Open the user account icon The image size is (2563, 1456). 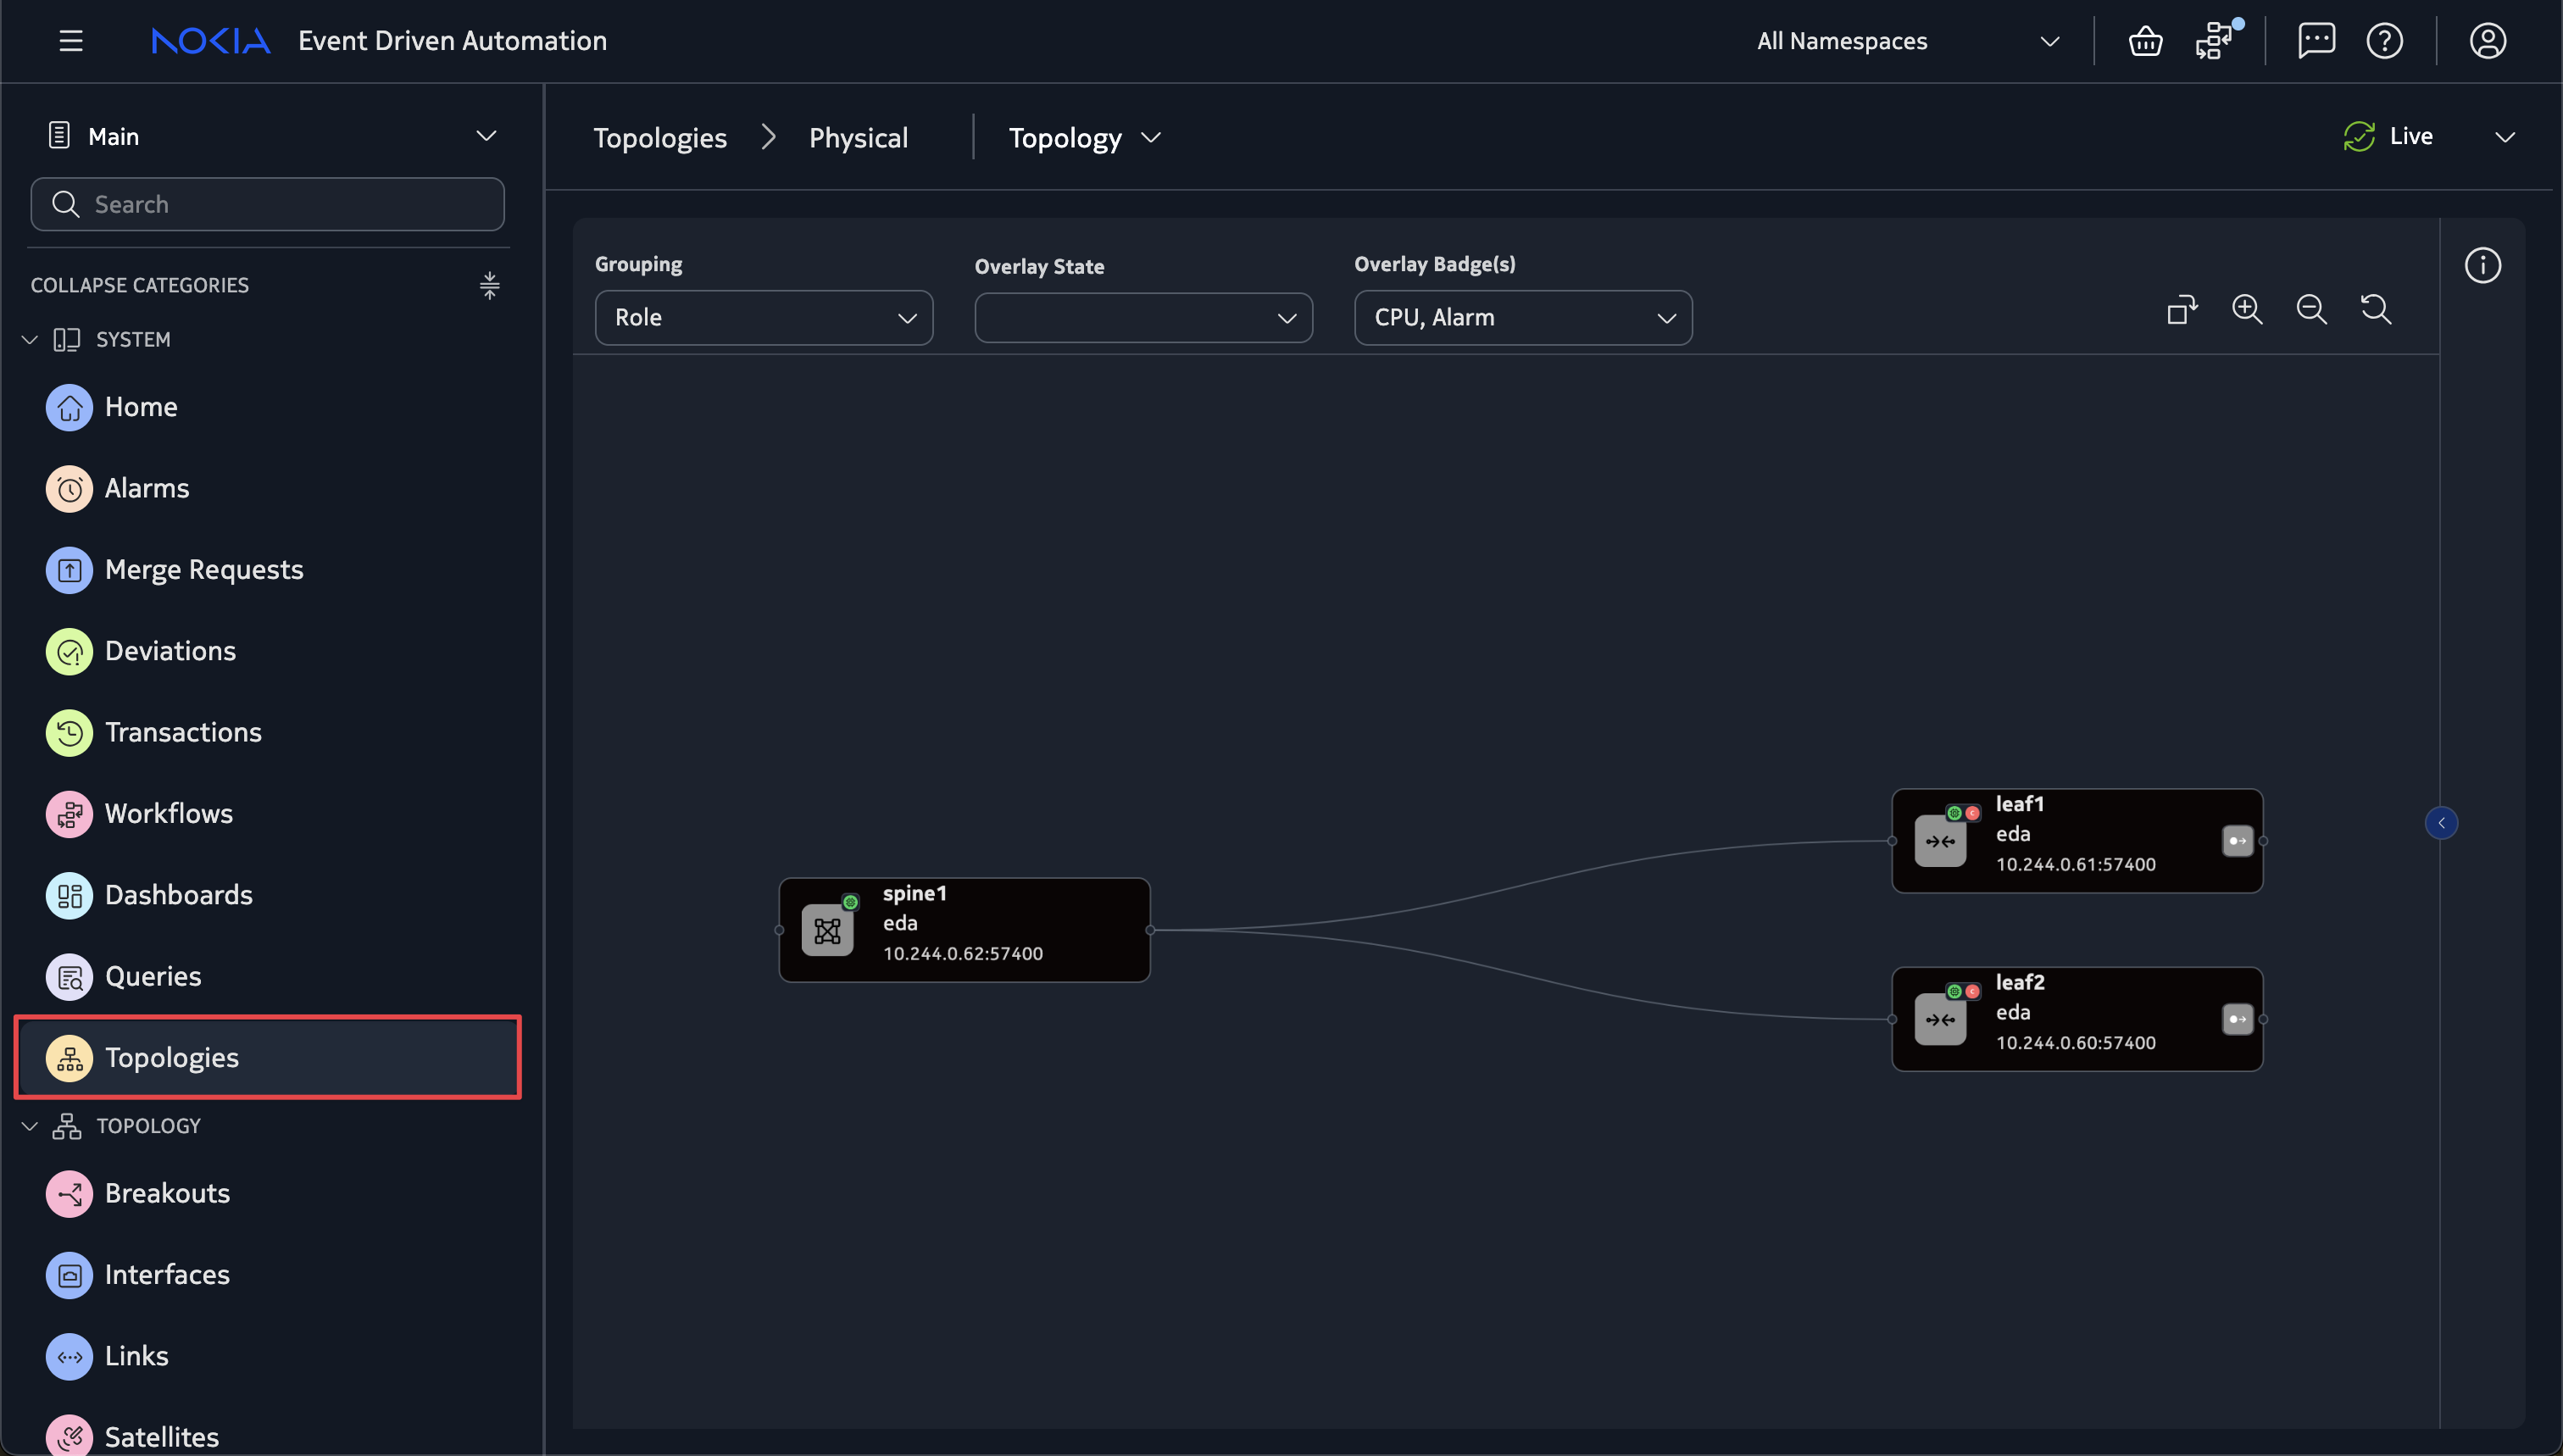2487,41
